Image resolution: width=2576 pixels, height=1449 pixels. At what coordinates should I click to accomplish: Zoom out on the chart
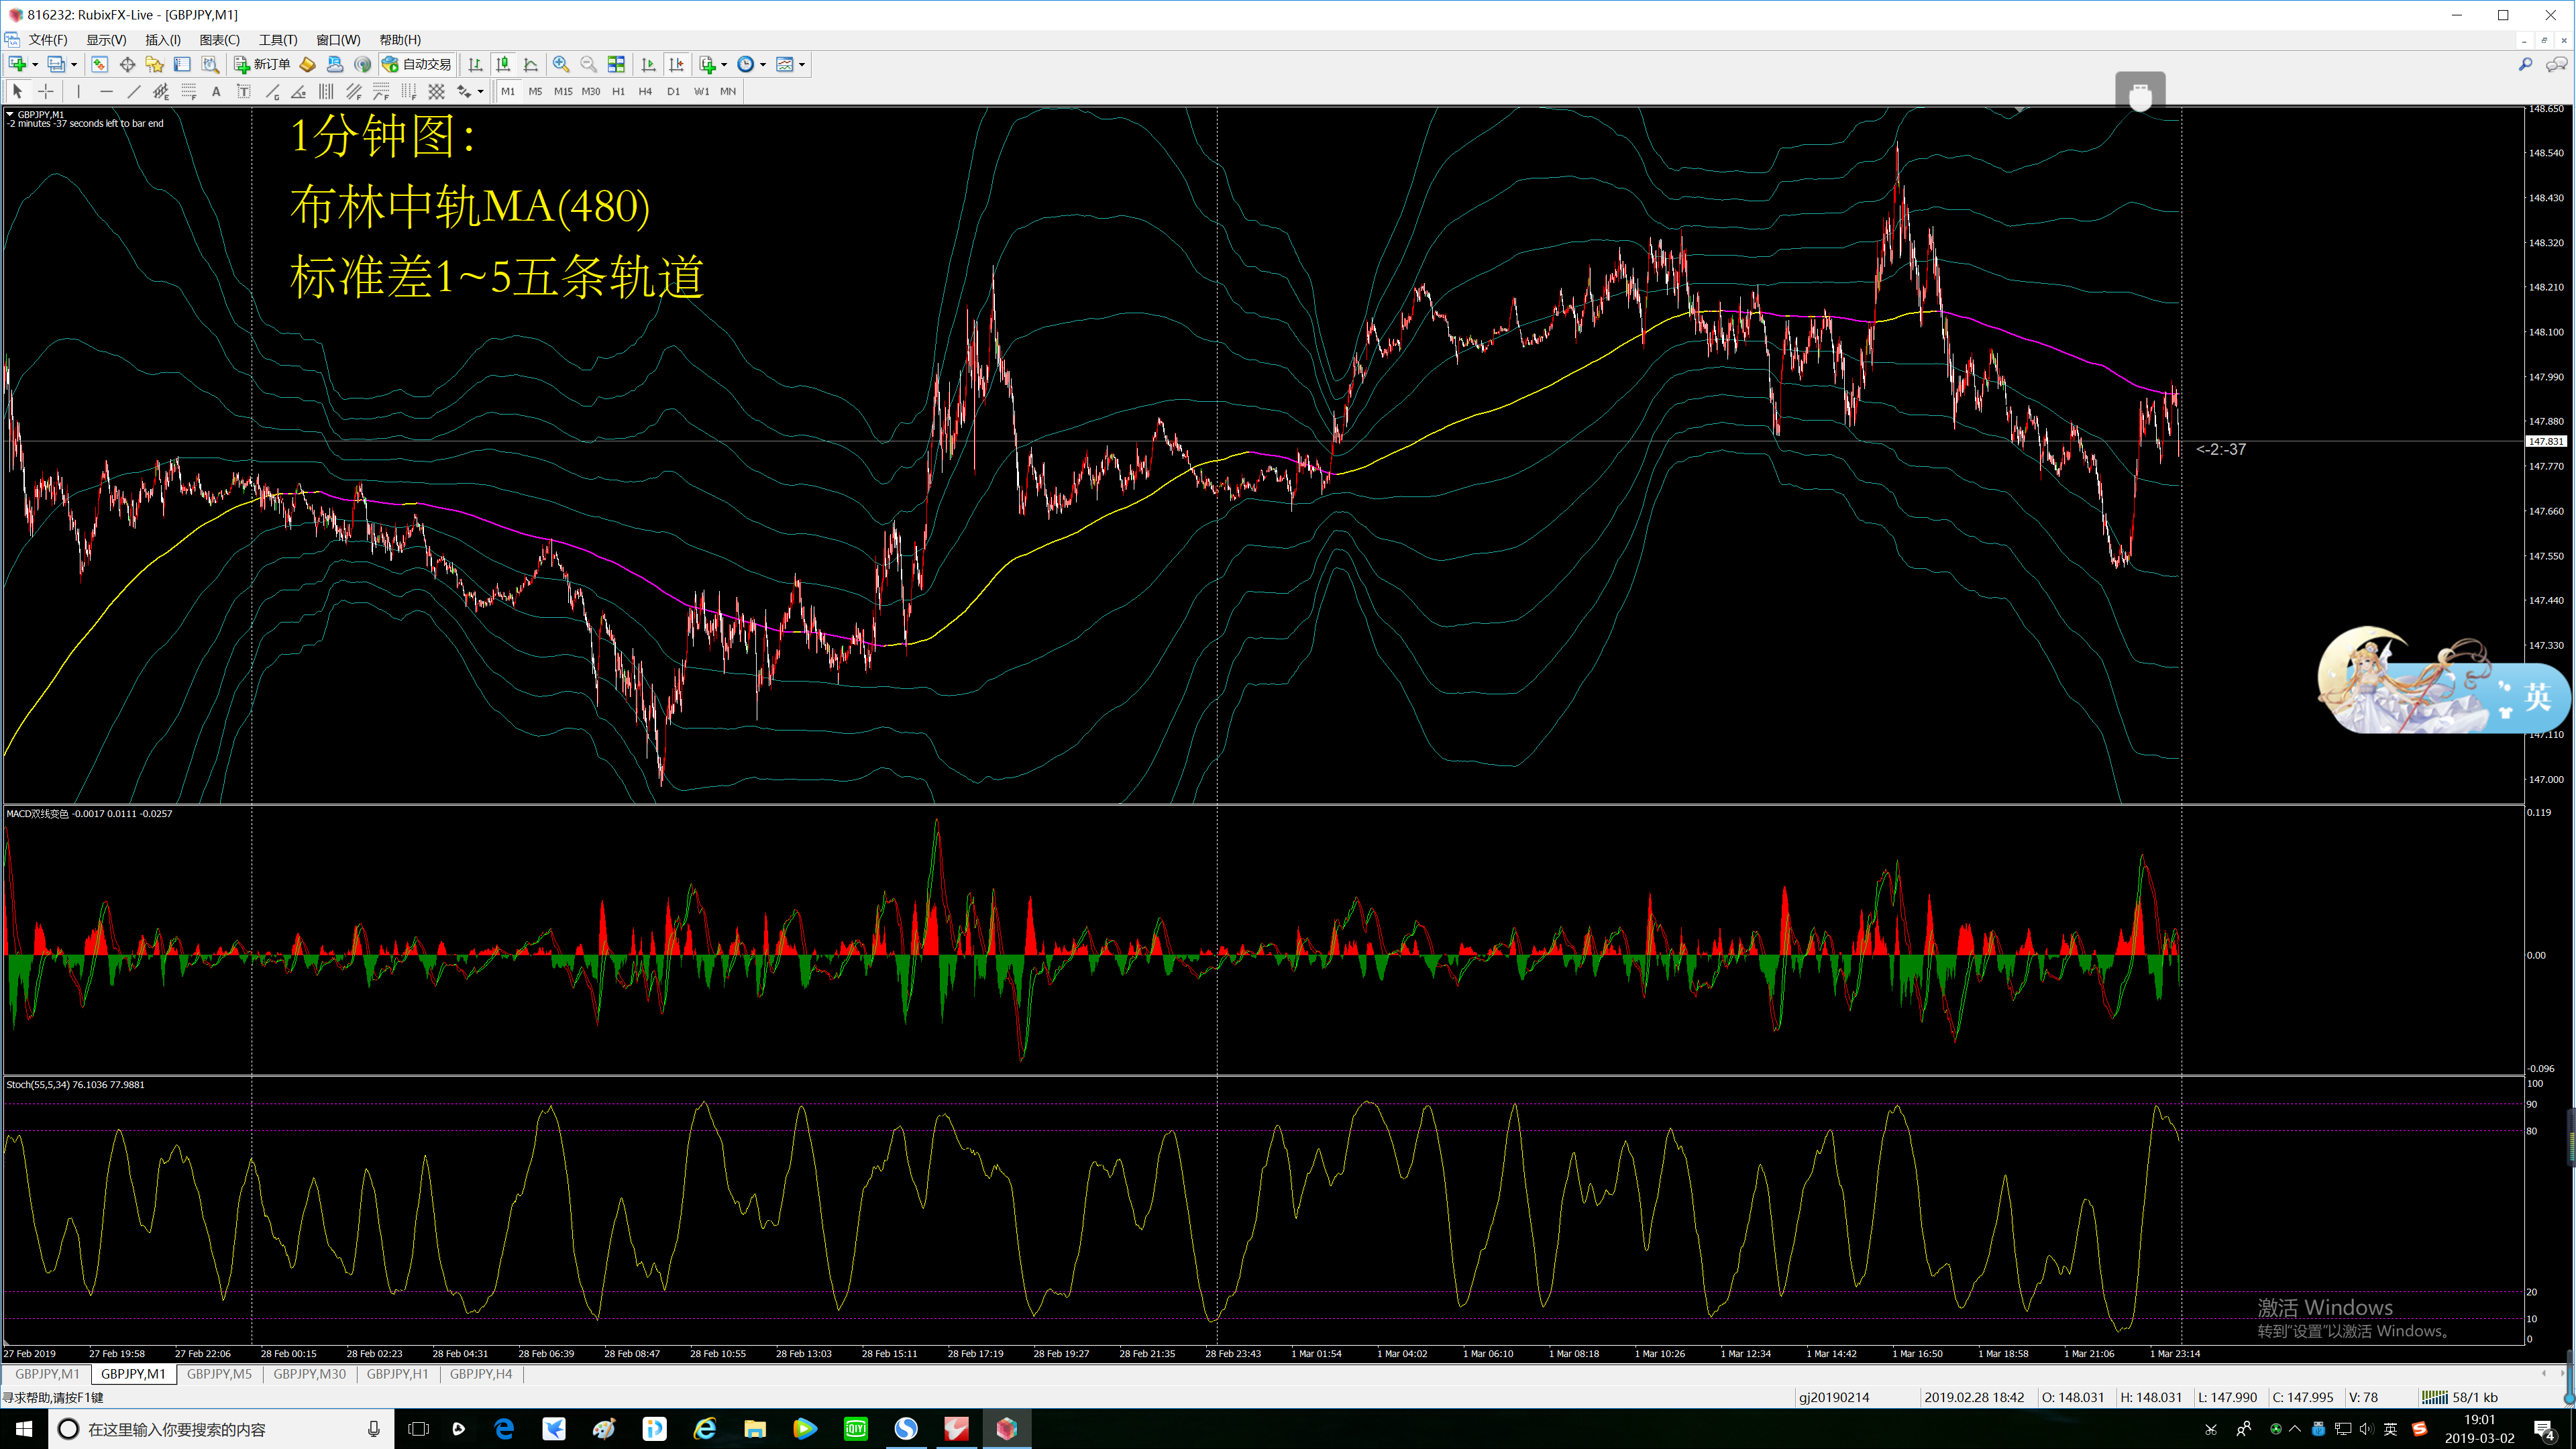pos(589,64)
